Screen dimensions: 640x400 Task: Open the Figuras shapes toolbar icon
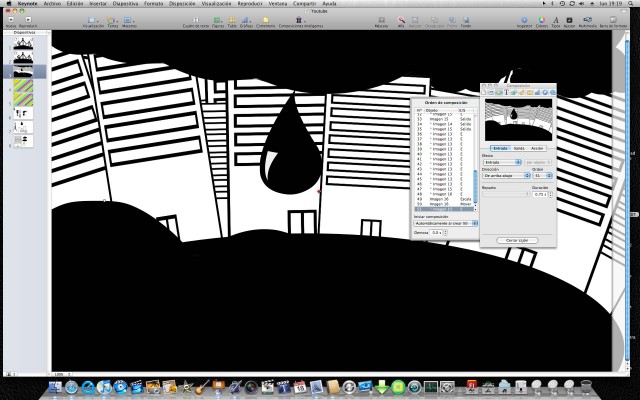point(218,20)
